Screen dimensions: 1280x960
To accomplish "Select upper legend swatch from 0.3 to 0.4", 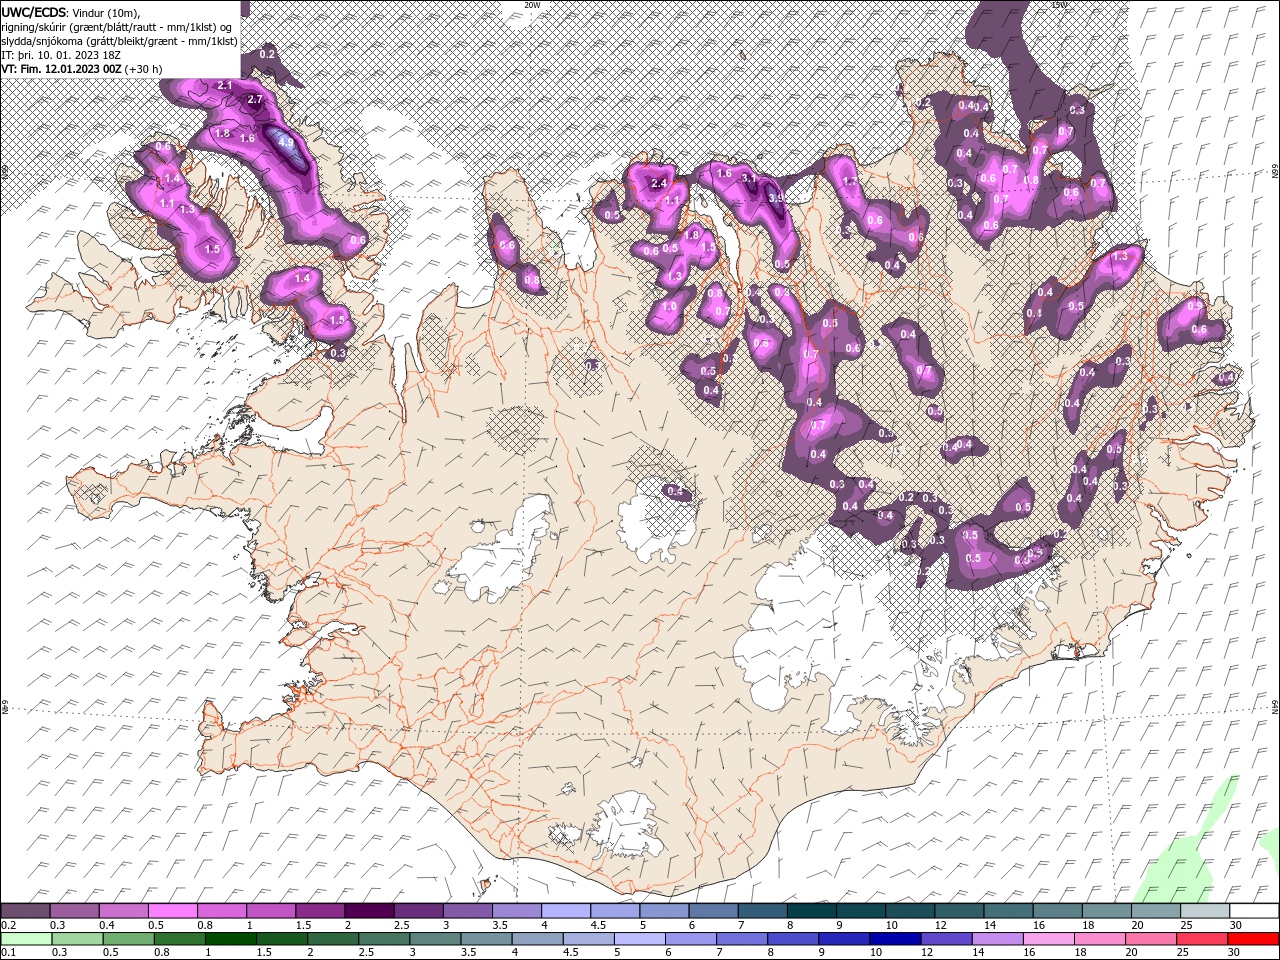I will coord(74,911).
